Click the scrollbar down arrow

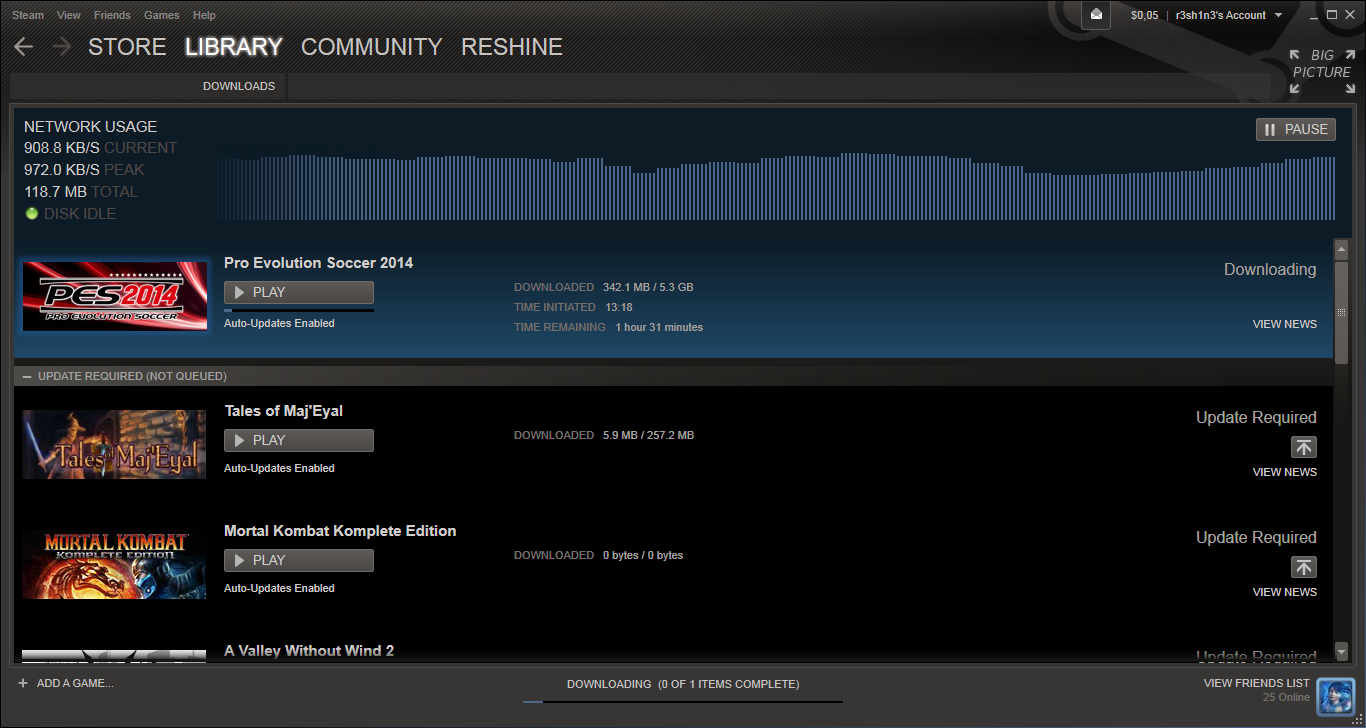(x=1341, y=652)
